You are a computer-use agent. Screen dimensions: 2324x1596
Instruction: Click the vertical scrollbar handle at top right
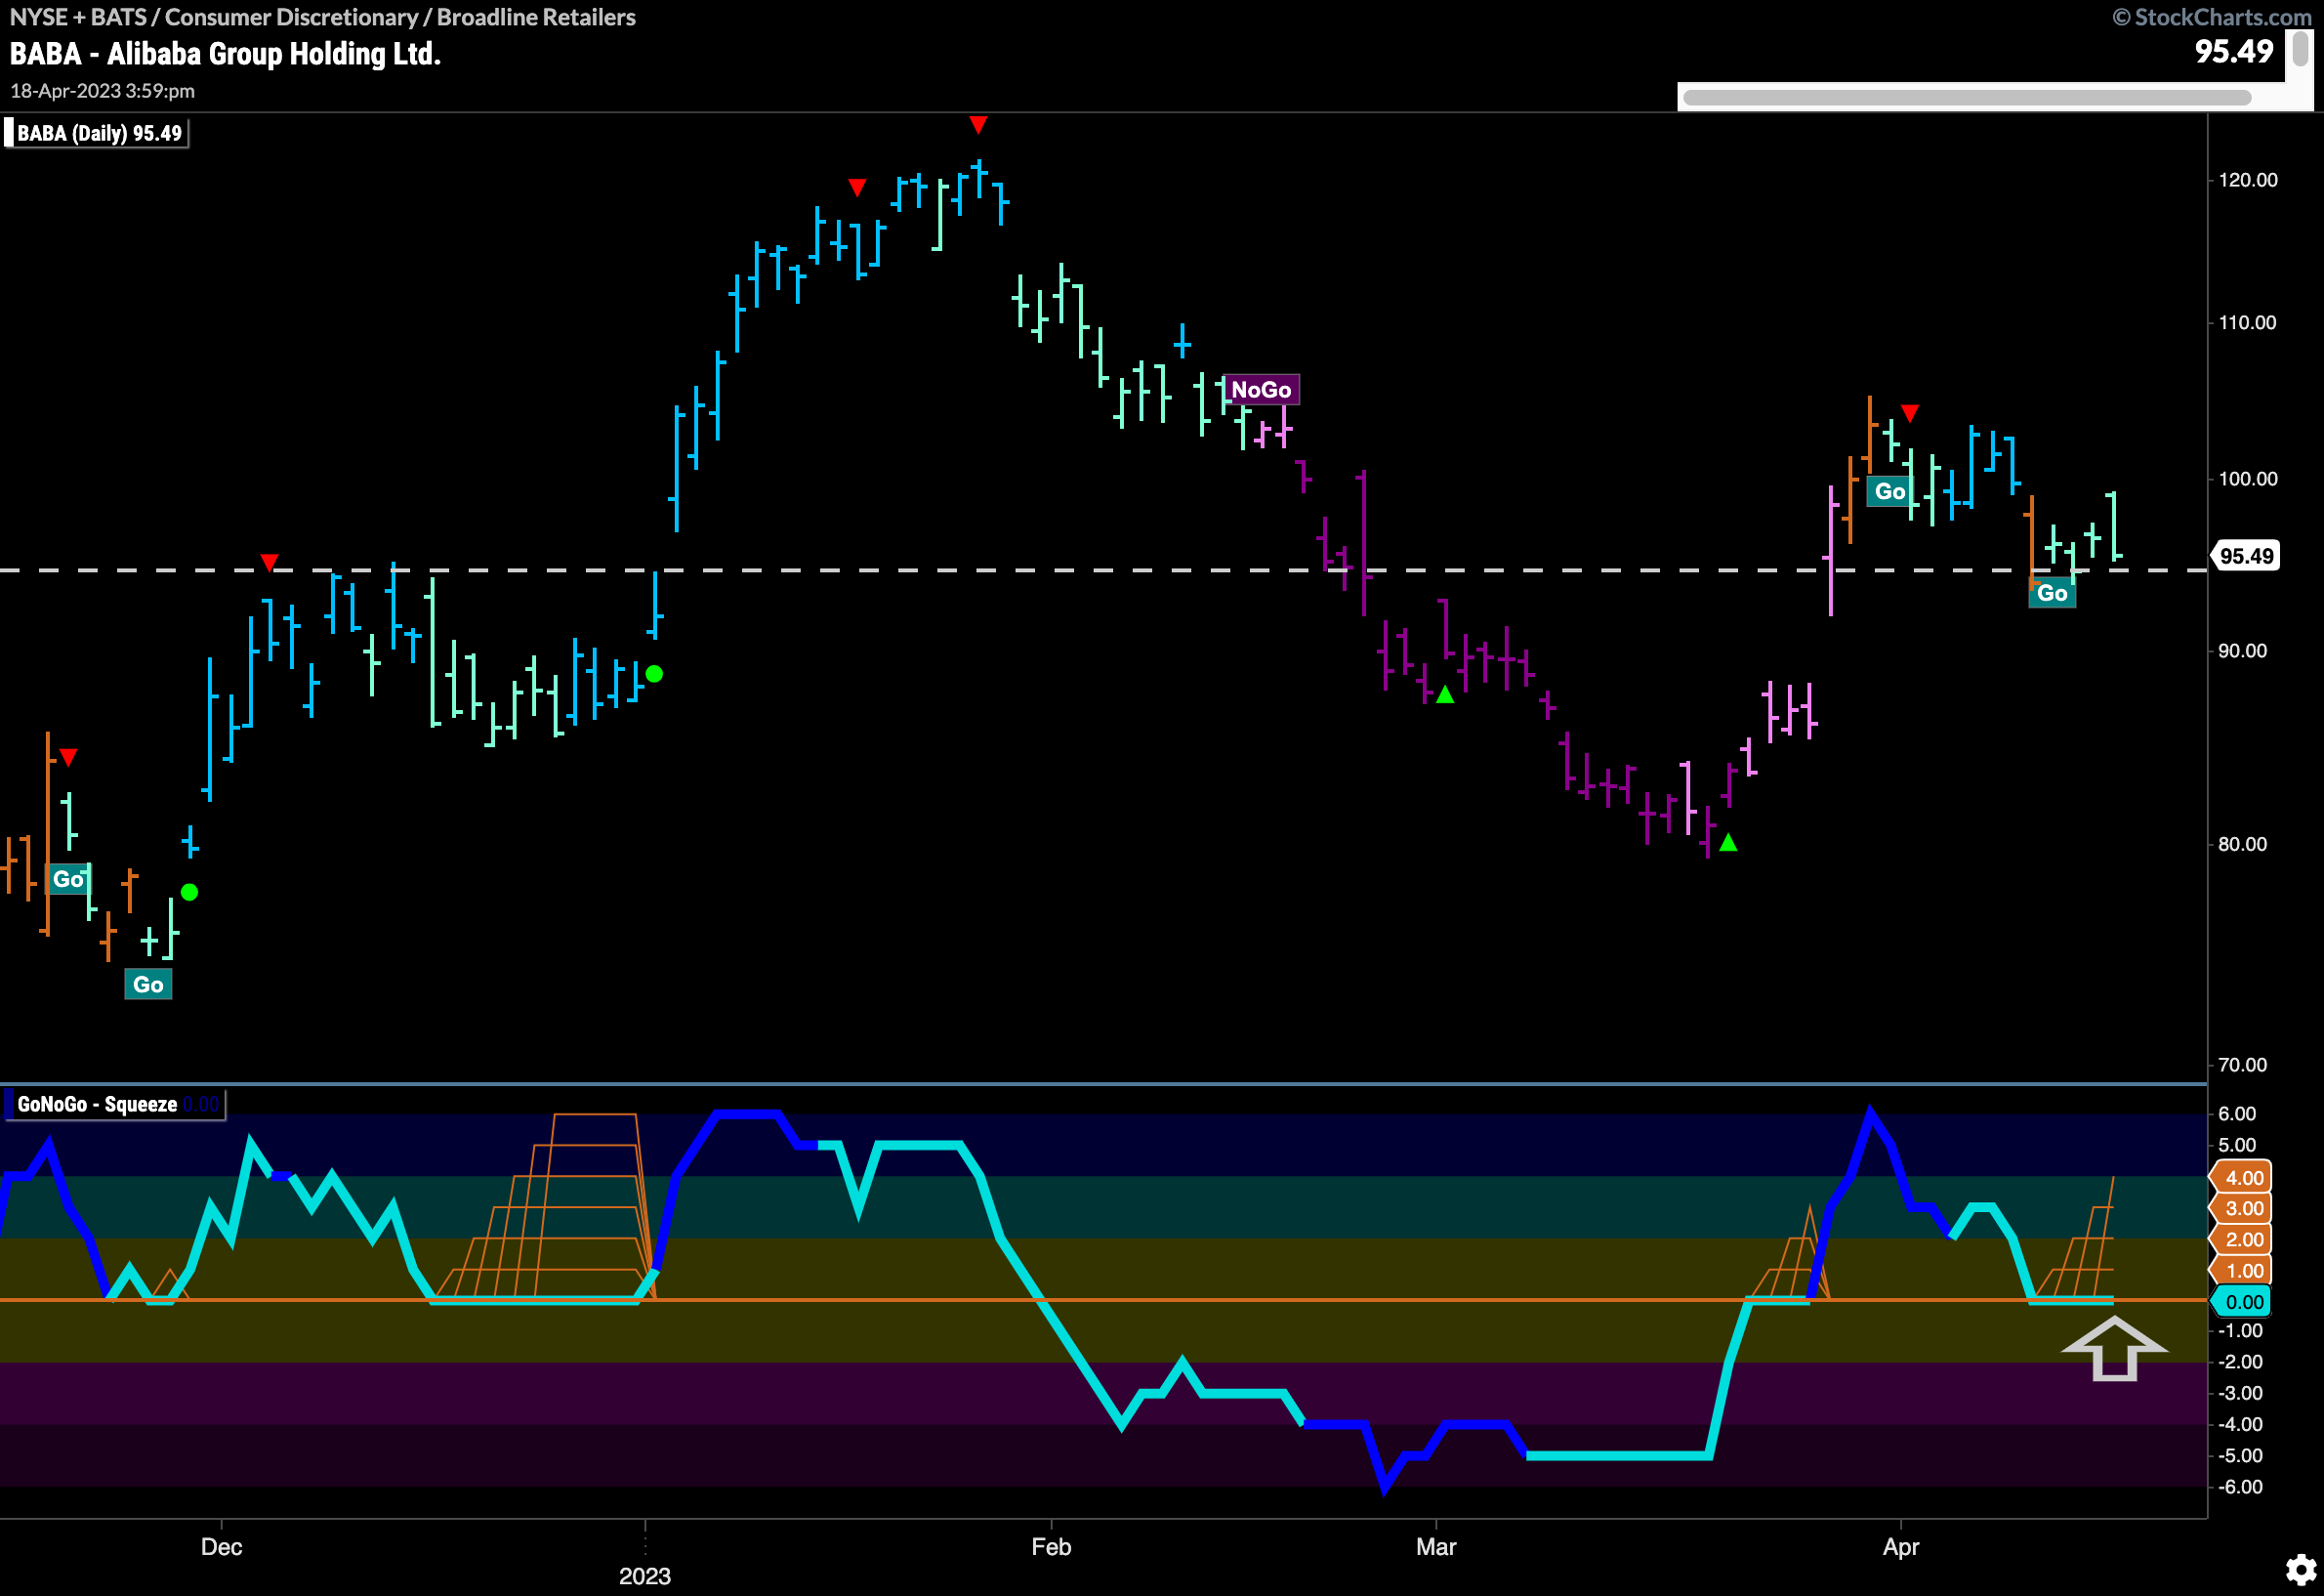2300,50
